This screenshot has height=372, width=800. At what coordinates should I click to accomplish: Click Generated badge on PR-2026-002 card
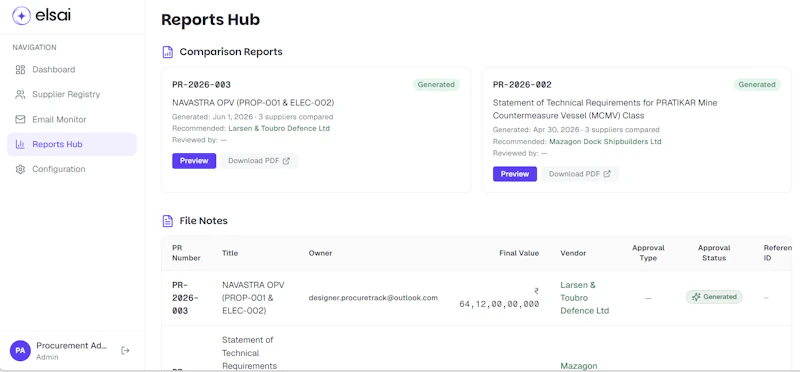(x=757, y=85)
